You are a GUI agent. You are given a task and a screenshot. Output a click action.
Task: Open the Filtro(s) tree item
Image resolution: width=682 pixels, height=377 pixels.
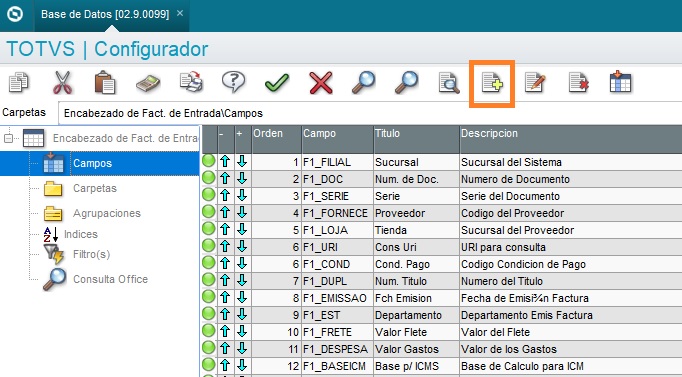coord(91,254)
